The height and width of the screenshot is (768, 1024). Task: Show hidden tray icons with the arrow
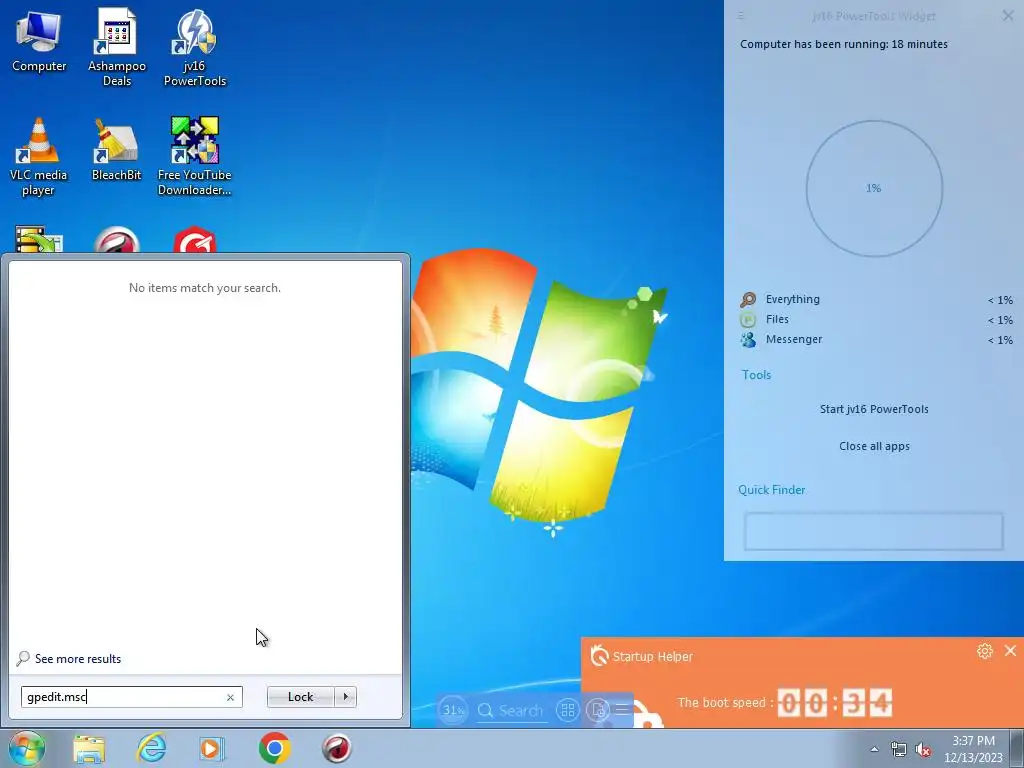pos(874,749)
